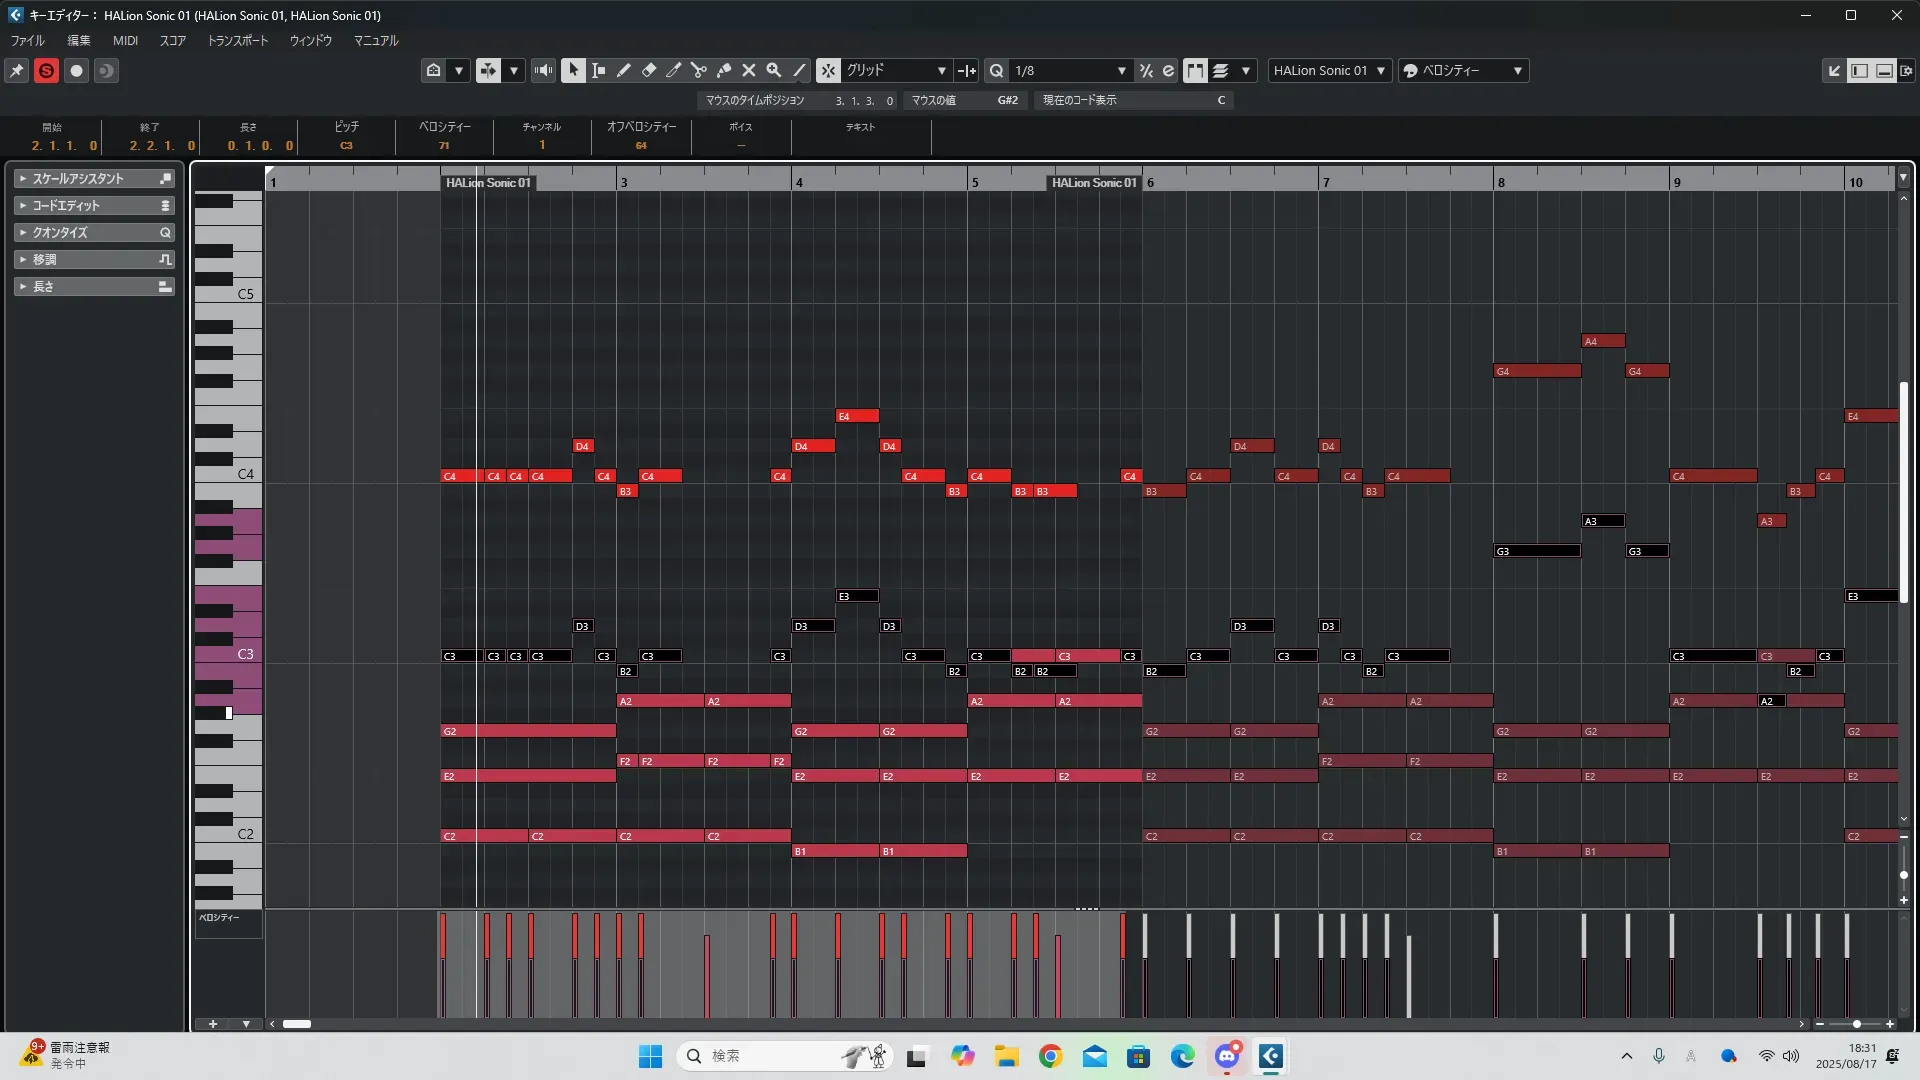The image size is (1920, 1080).
Task: Toggle the Snap on/off button
Action: click(x=828, y=71)
